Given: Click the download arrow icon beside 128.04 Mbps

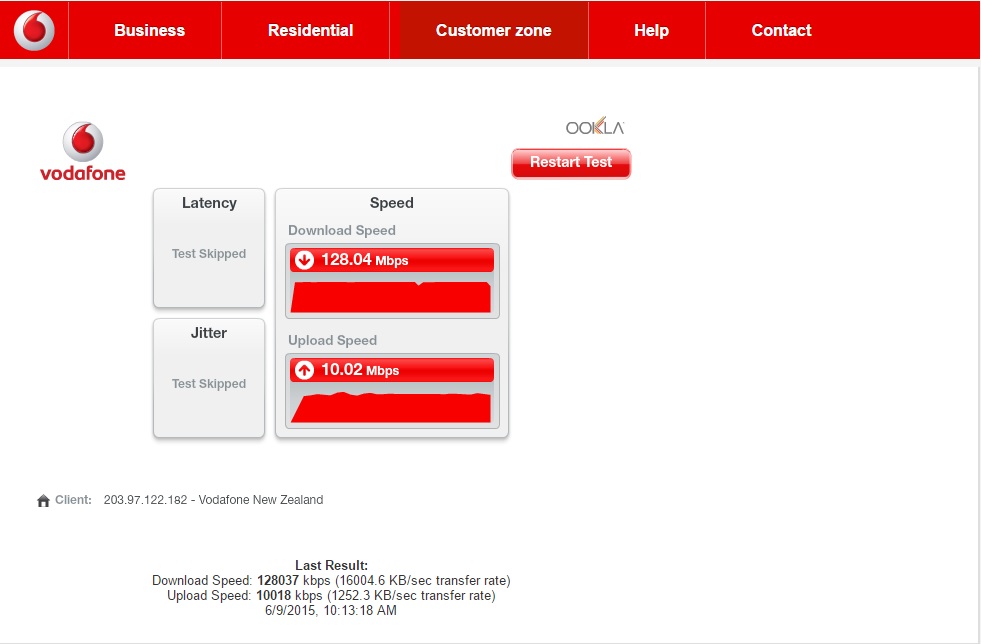Looking at the screenshot, I should point(305,260).
